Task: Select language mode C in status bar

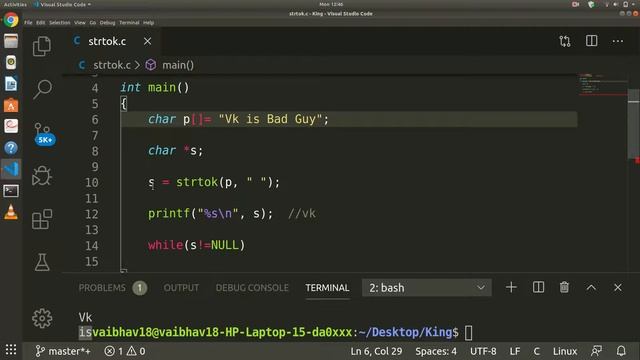Action: [x=536, y=351]
